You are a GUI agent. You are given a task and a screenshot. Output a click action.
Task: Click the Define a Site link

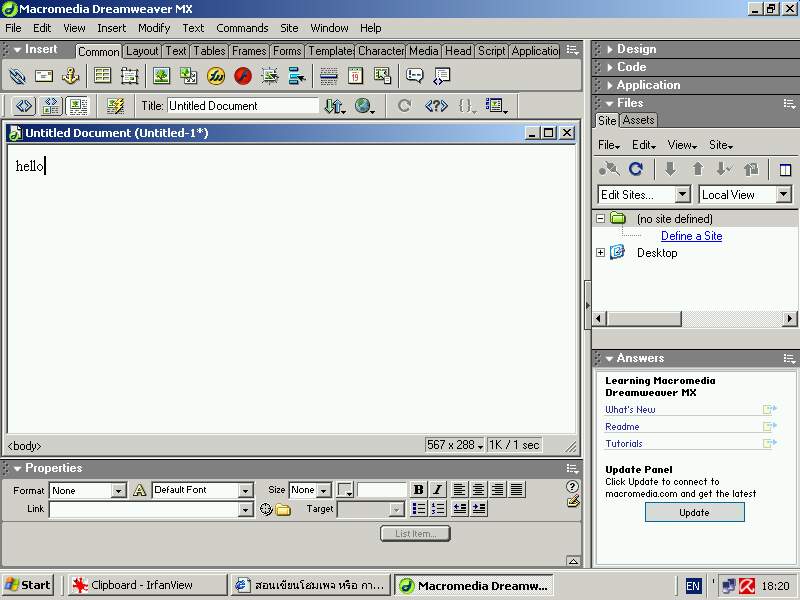(691, 236)
